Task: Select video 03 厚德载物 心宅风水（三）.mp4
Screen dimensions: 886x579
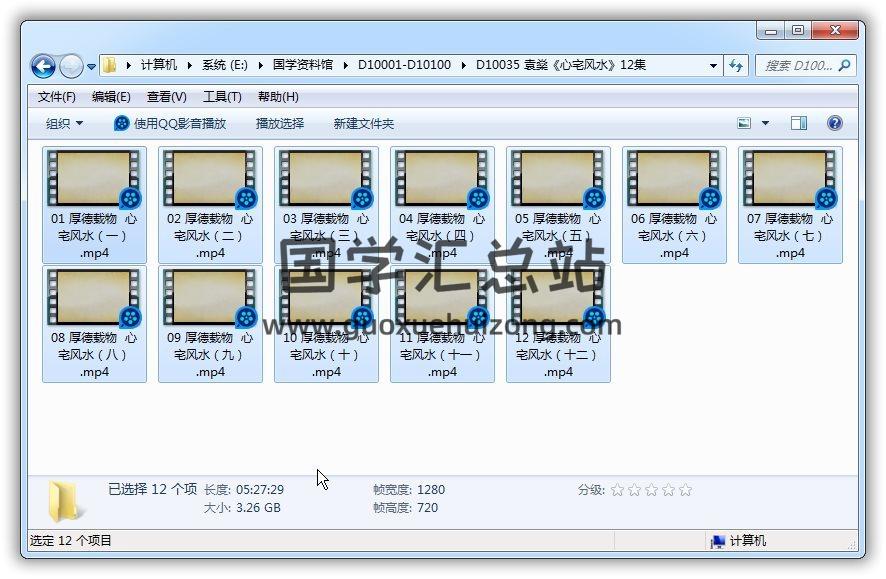Action: pos(326,204)
